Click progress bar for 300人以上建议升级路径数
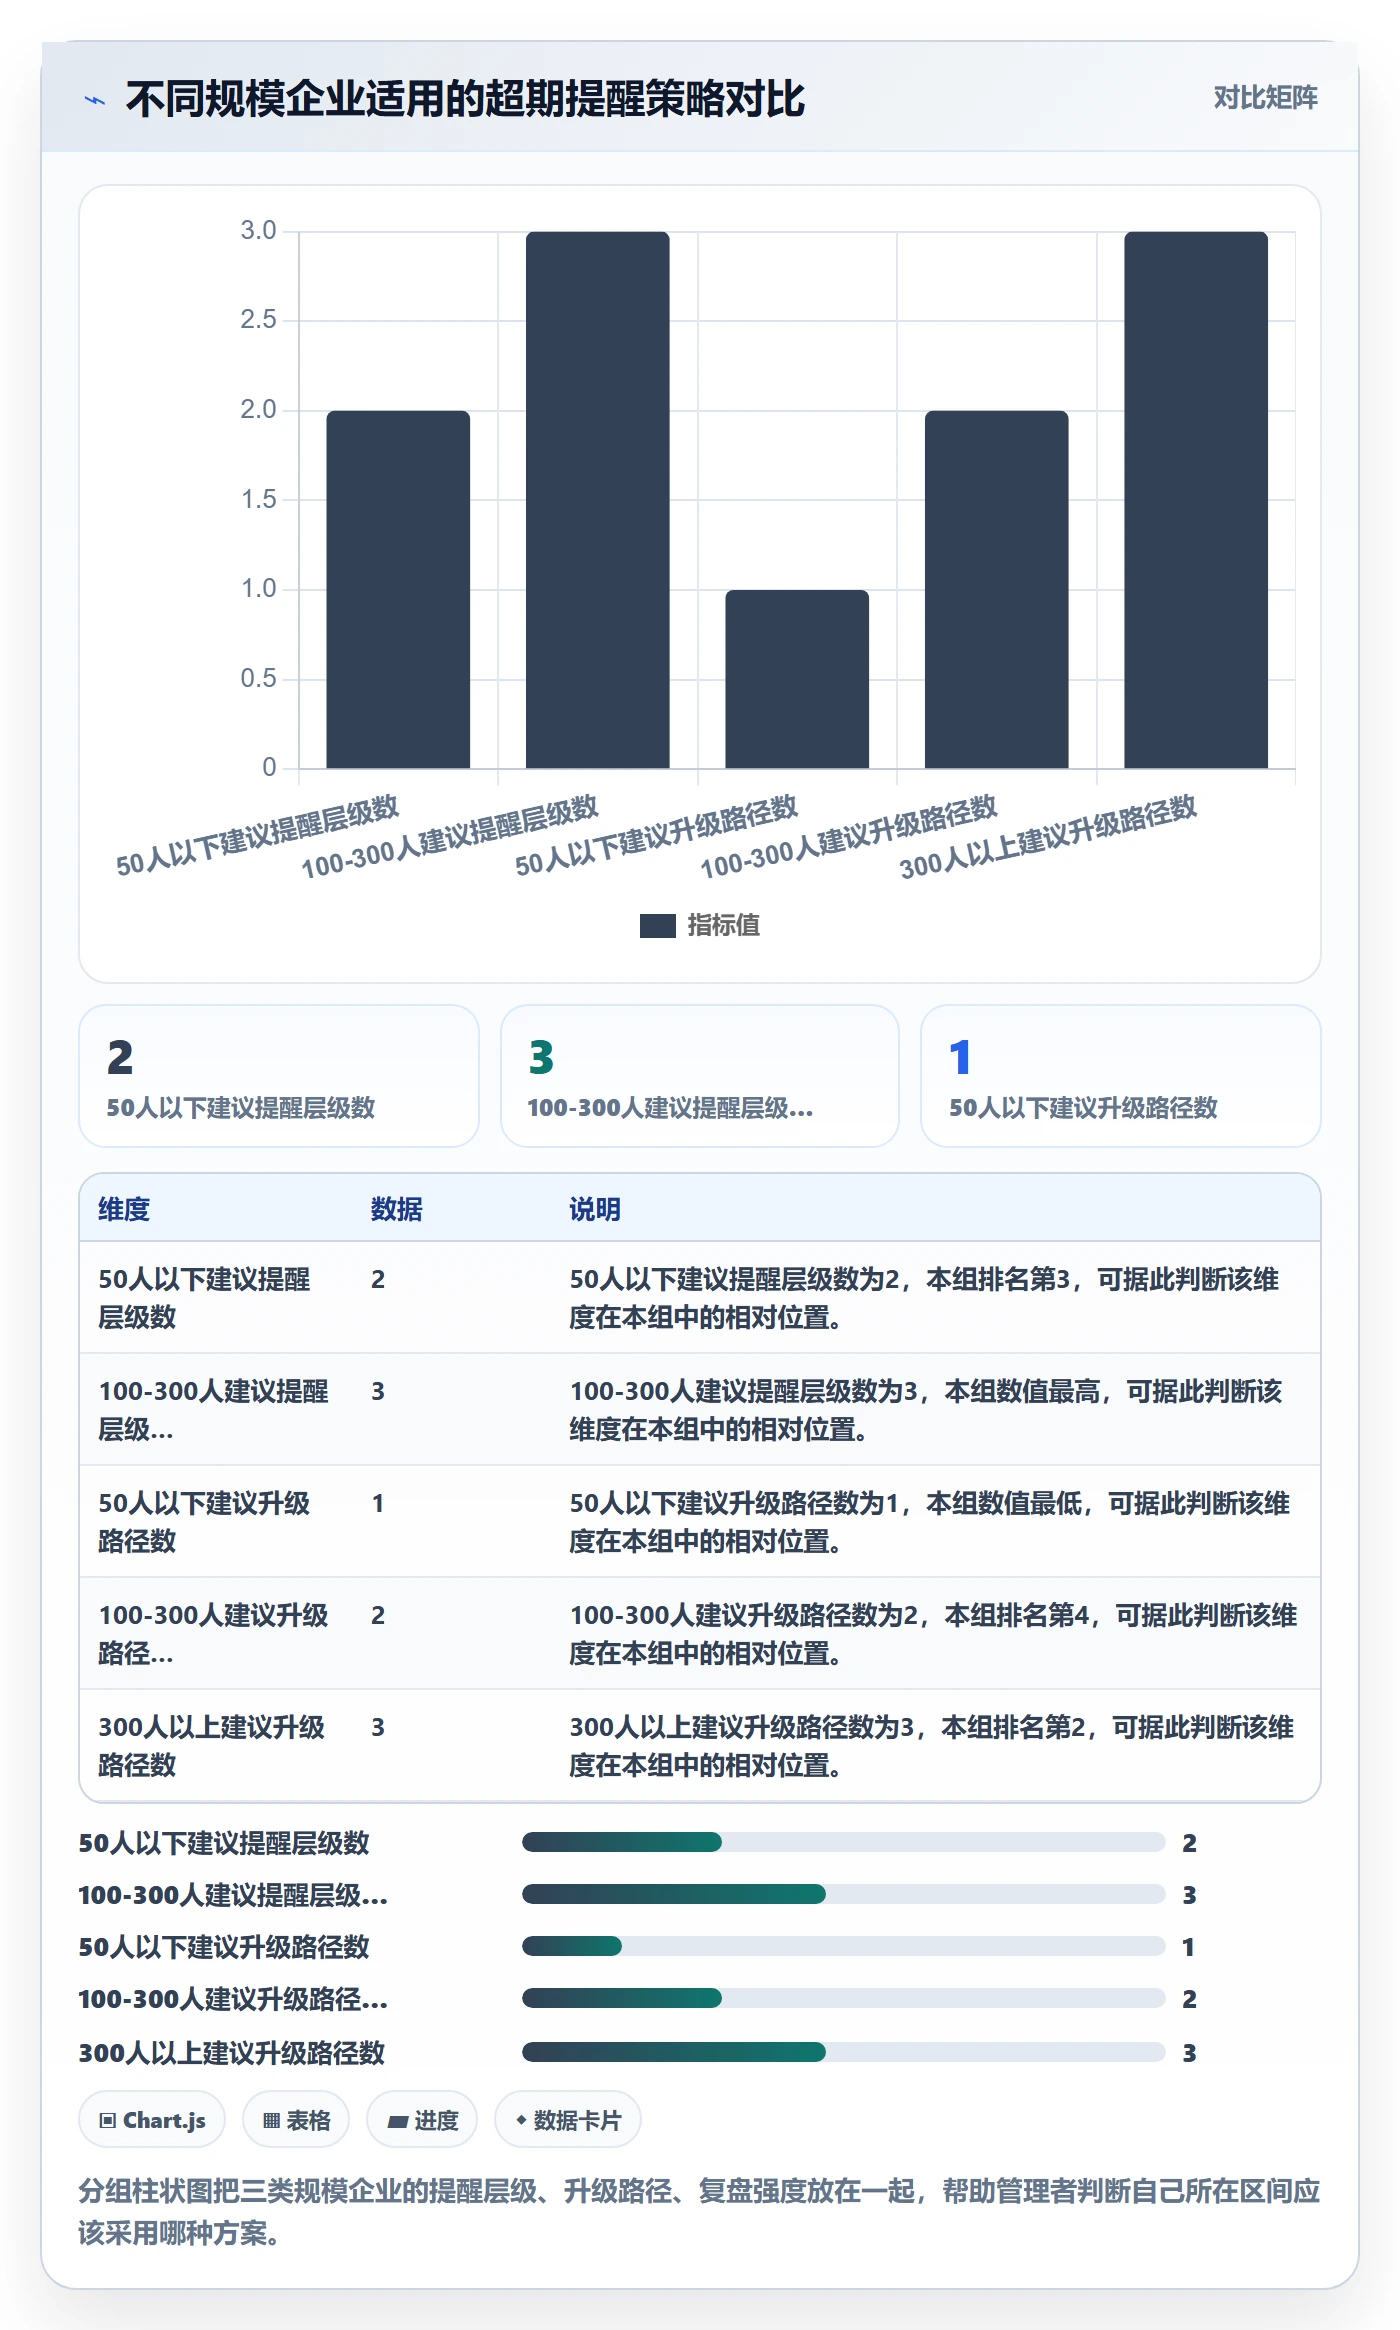Image resolution: width=1400 pixels, height=2330 pixels. [844, 2052]
